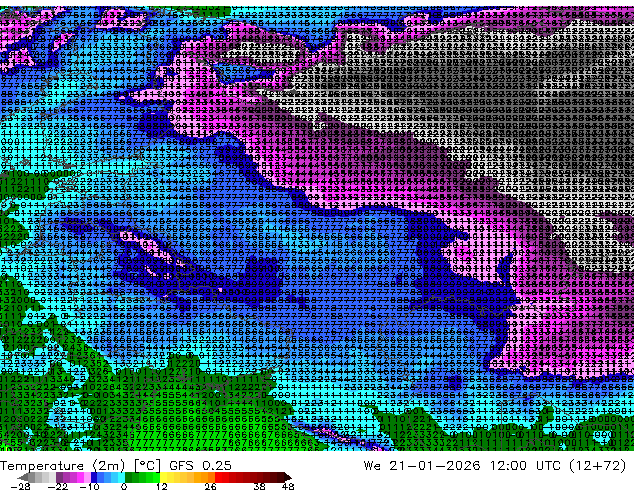Click the "12:00 UTC" time text
The width and height of the screenshot is (634, 490).
point(525,465)
